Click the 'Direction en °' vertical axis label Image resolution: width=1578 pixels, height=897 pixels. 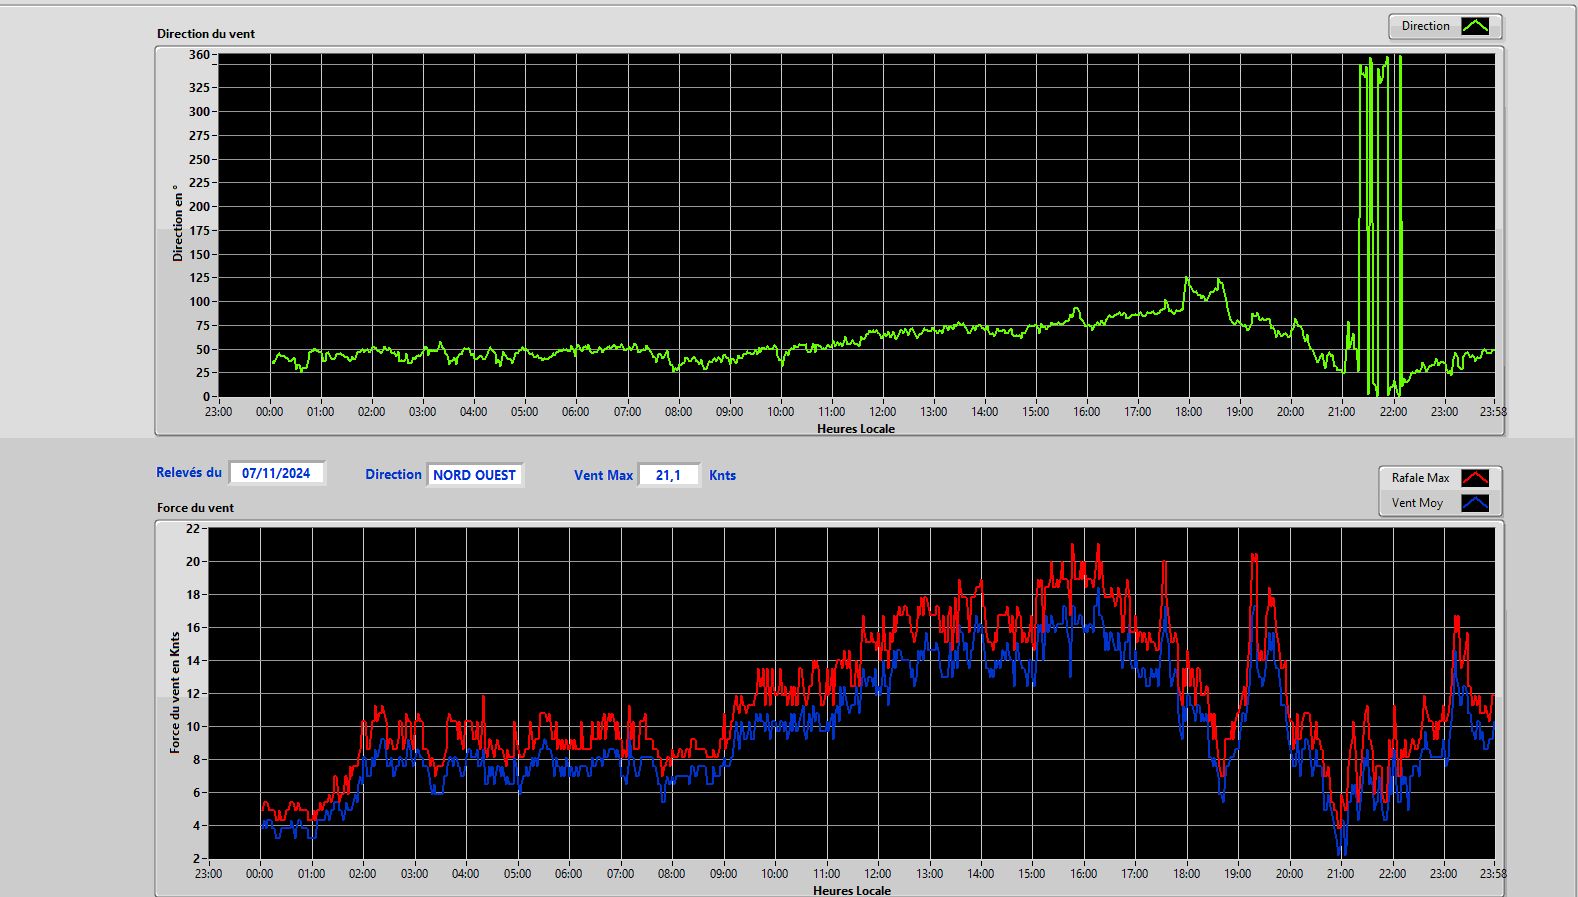click(178, 223)
